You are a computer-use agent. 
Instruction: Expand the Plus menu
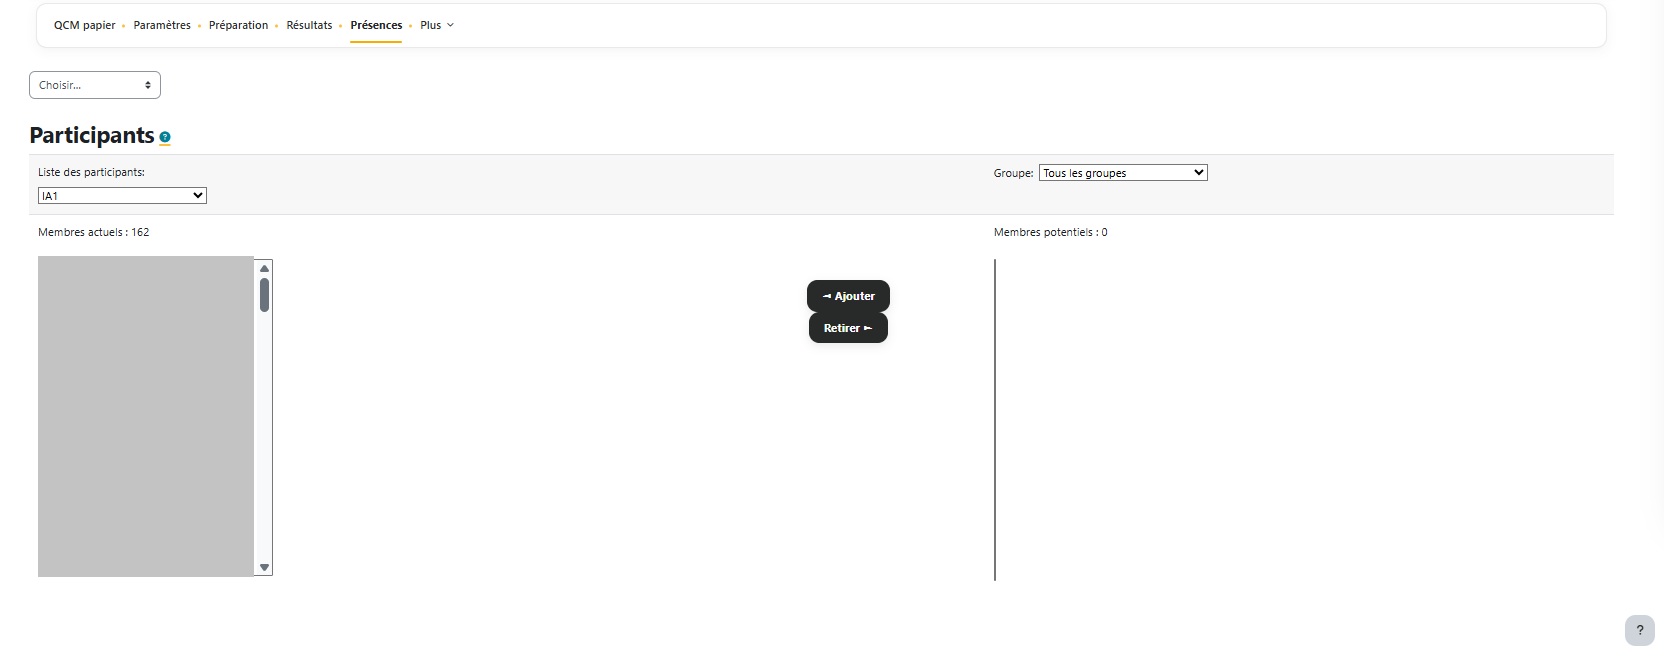pyautogui.click(x=437, y=25)
